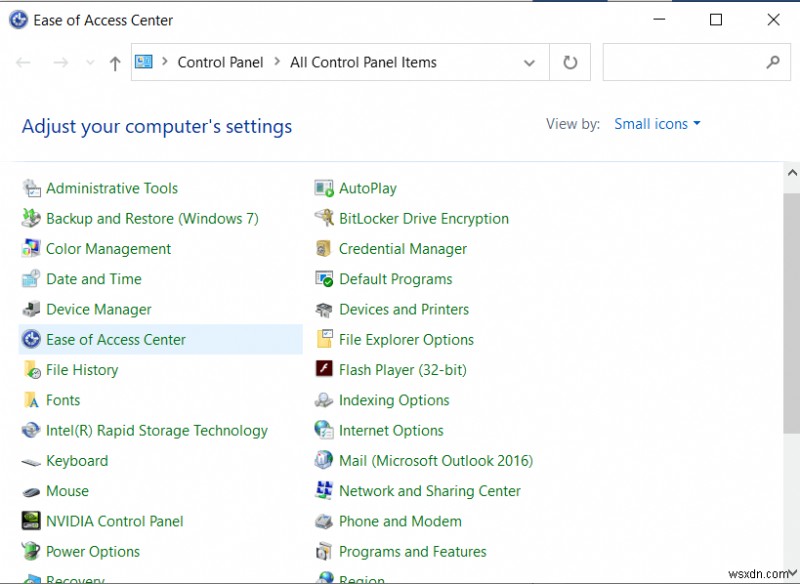Navigate up one folder level
Viewport: 800px width, 584px height.
point(114,62)
